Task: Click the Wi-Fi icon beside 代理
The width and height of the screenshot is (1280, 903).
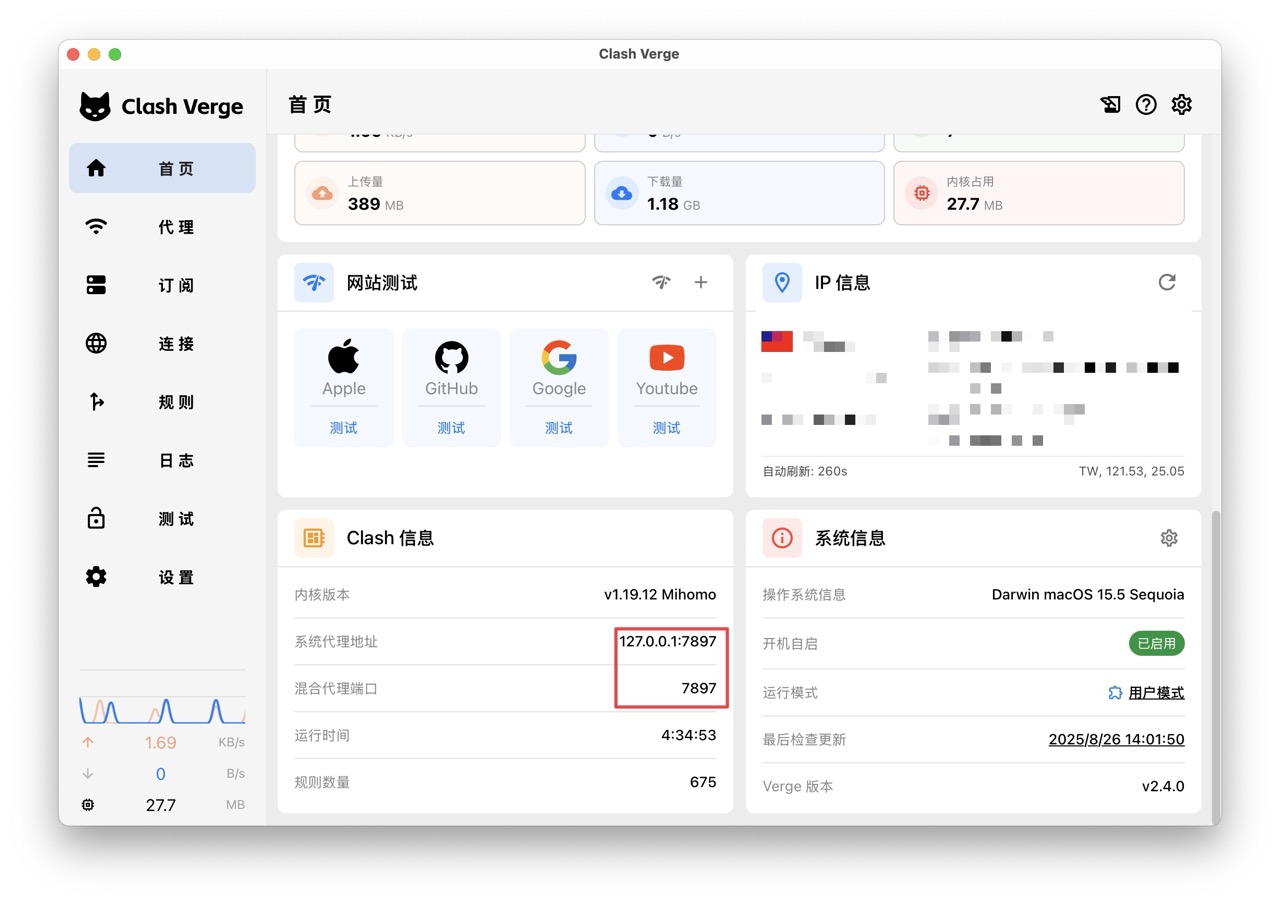Action: [96, 227]
